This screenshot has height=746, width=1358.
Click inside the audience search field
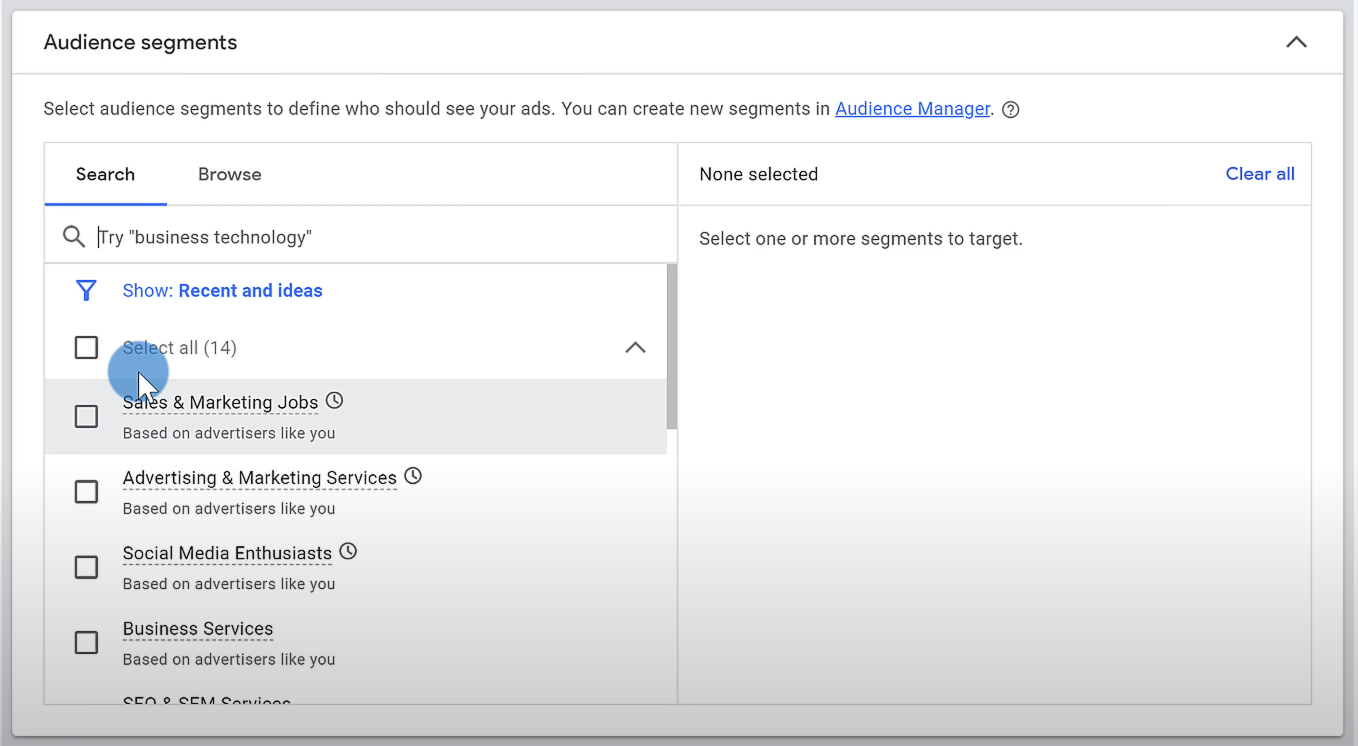[x=300, y=235]
